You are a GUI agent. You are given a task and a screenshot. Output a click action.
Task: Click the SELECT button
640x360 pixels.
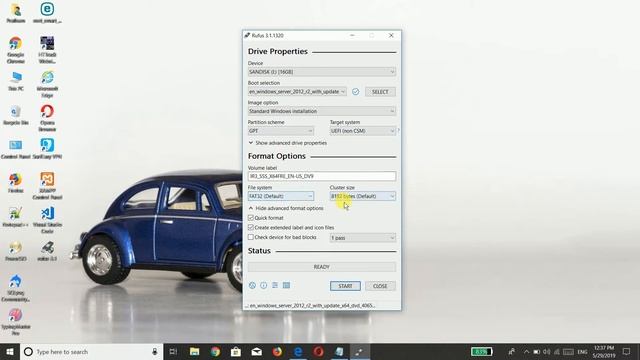tap(380, 92)
